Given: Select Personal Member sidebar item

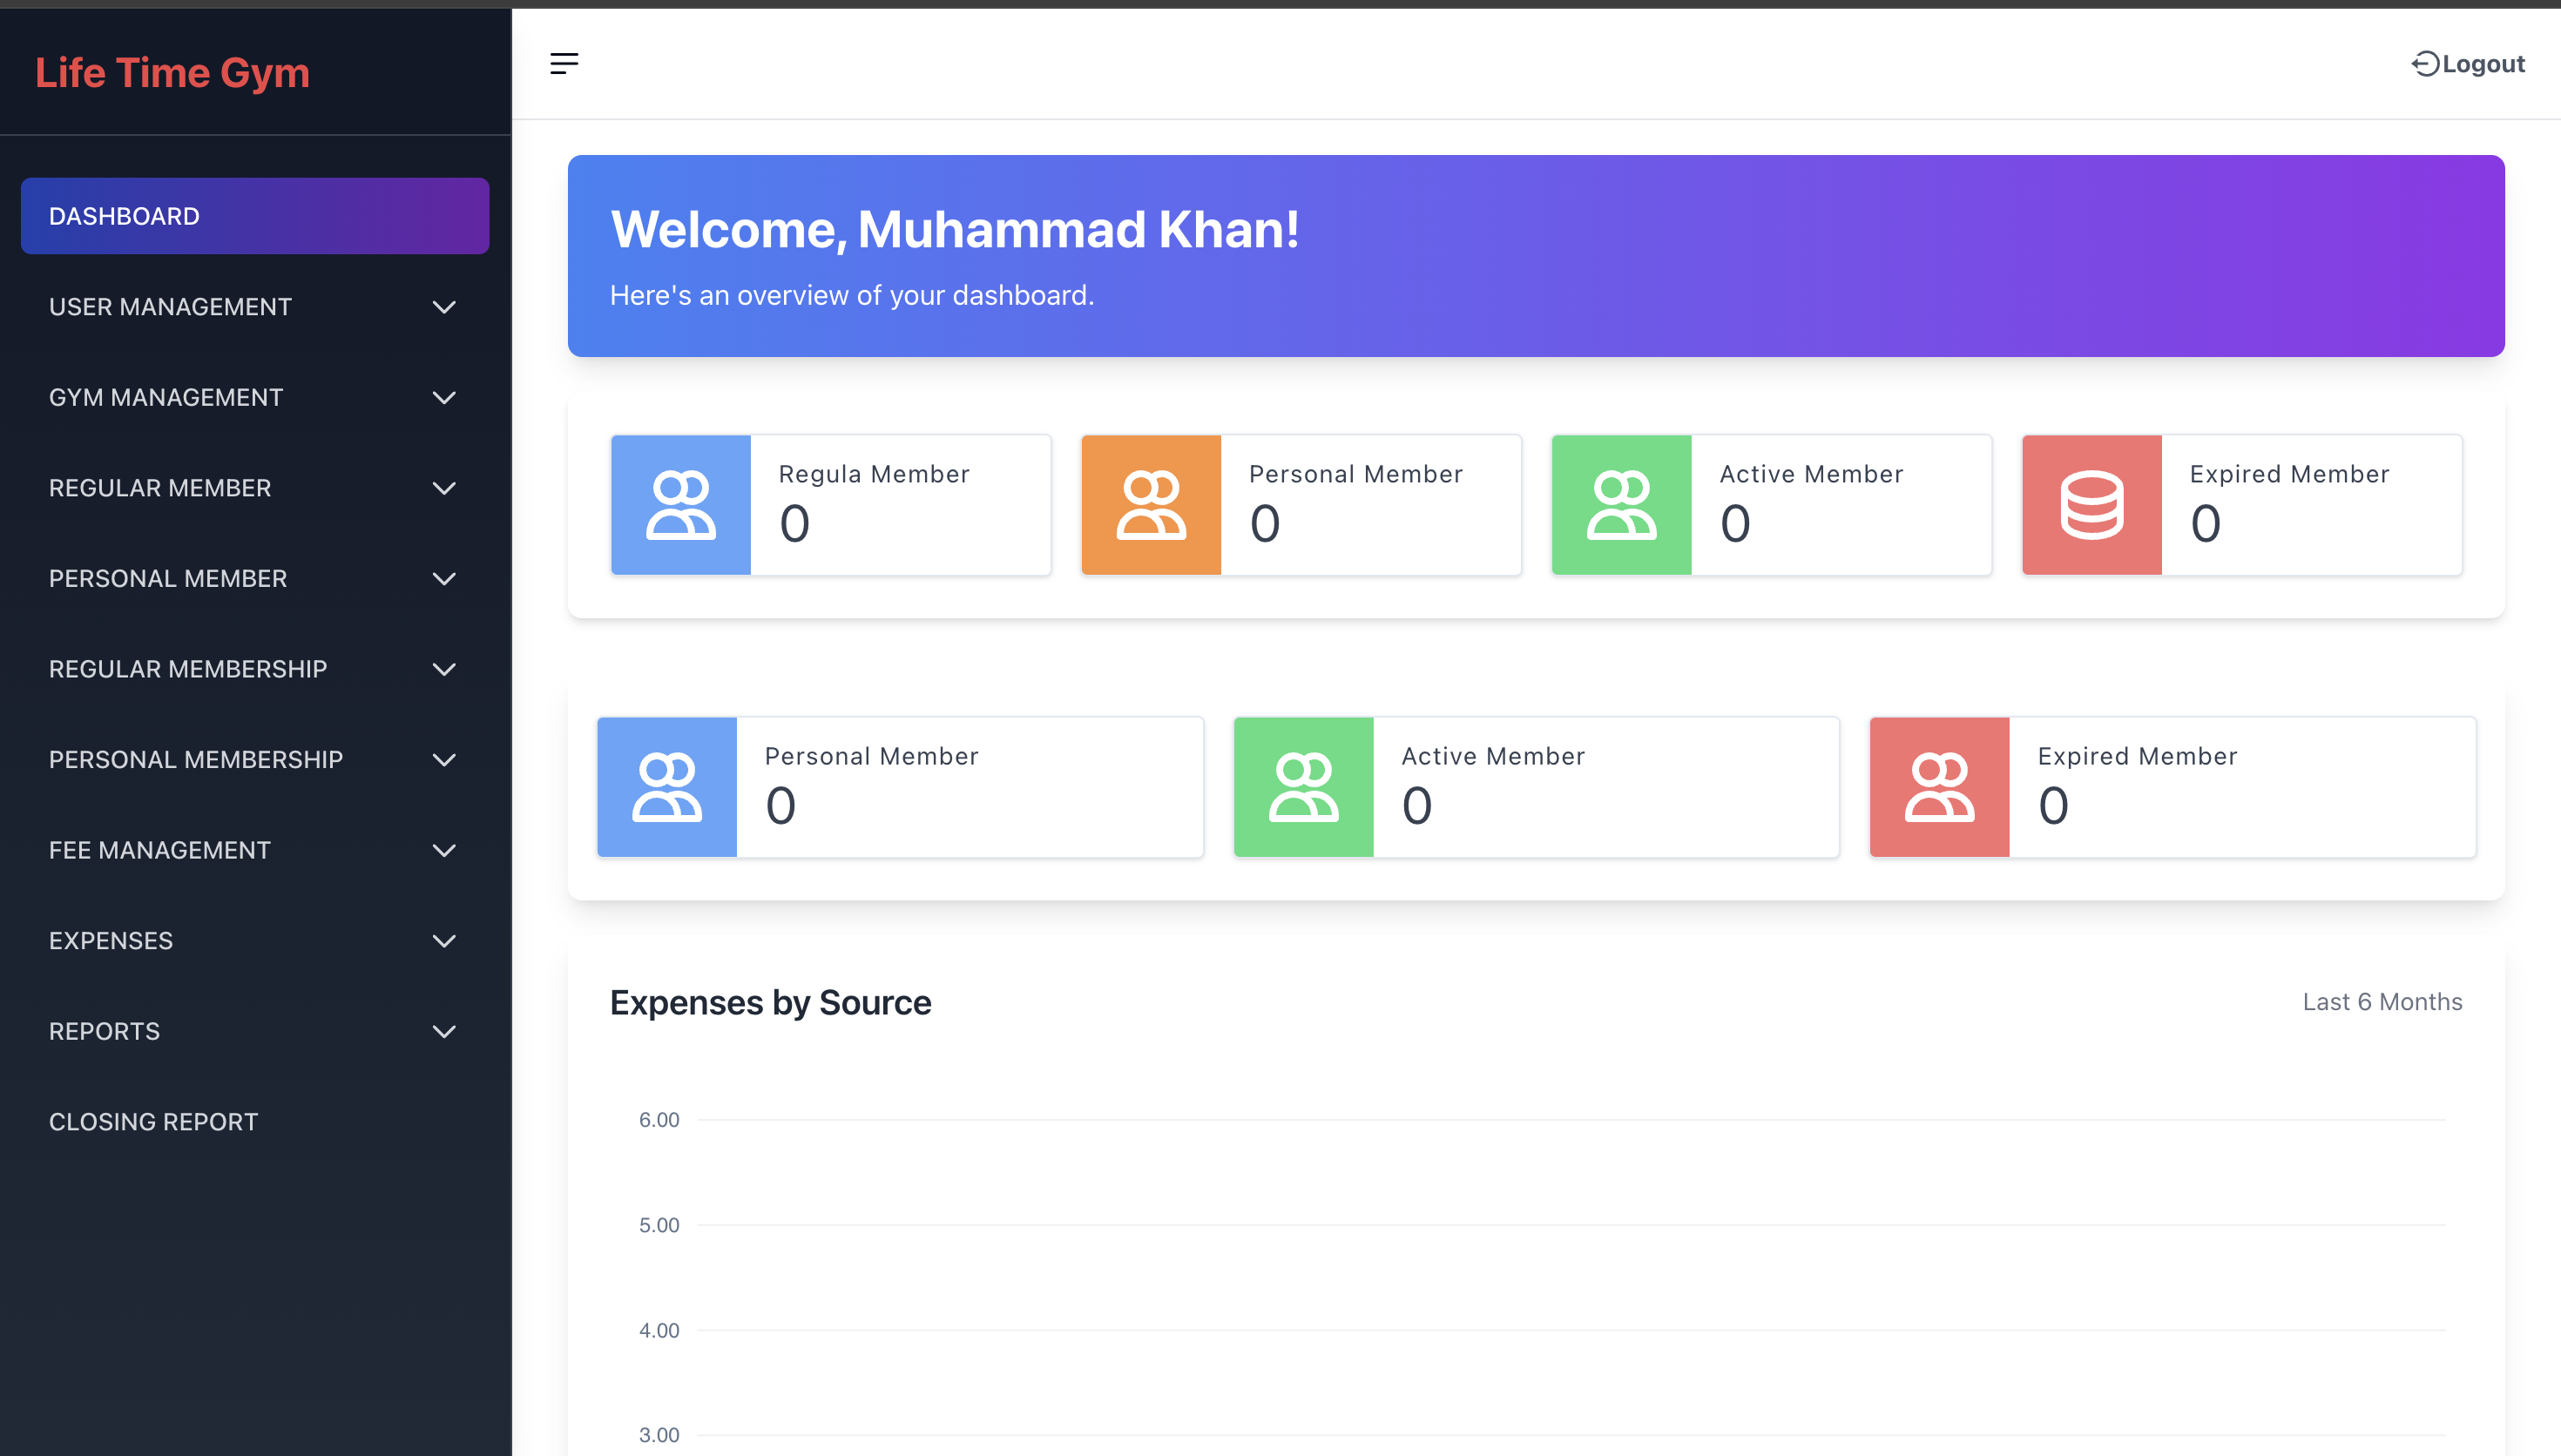Looking at the screenshot, I should 255,579.
